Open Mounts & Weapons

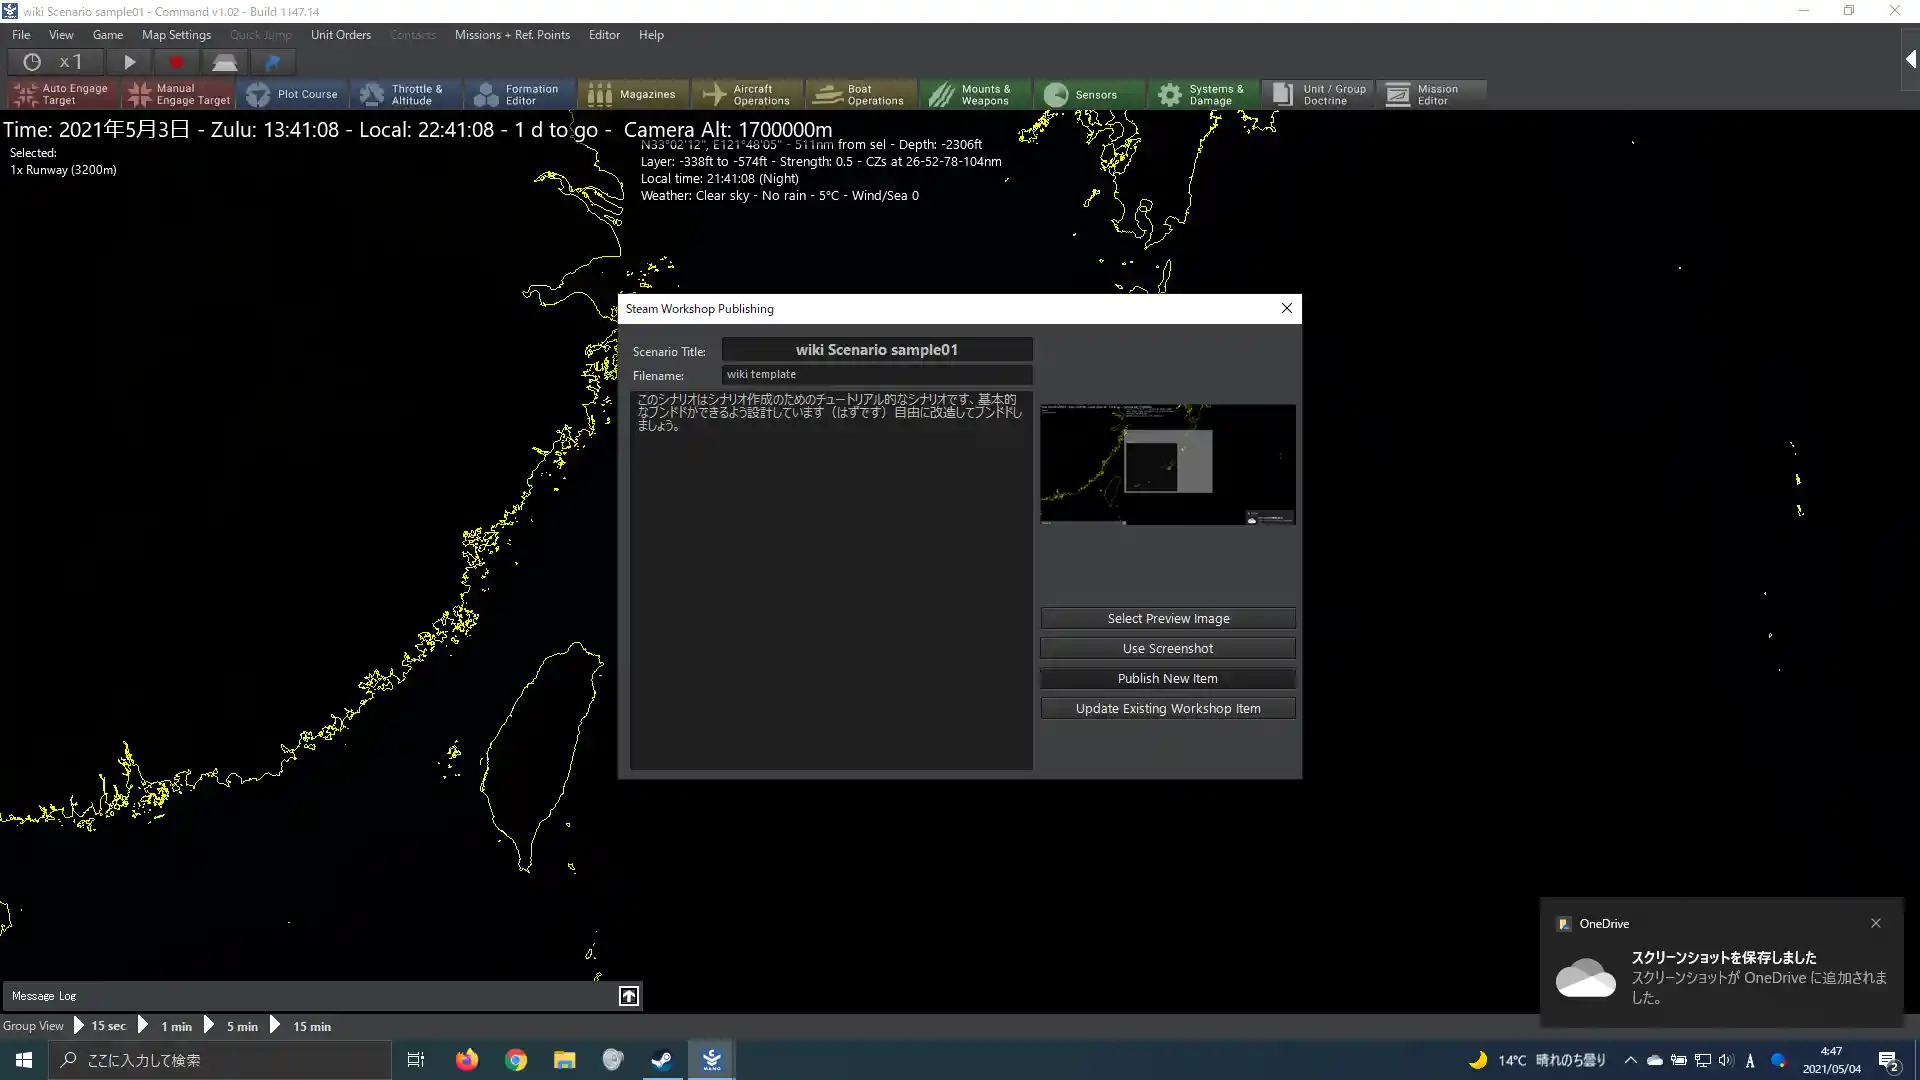974,94
